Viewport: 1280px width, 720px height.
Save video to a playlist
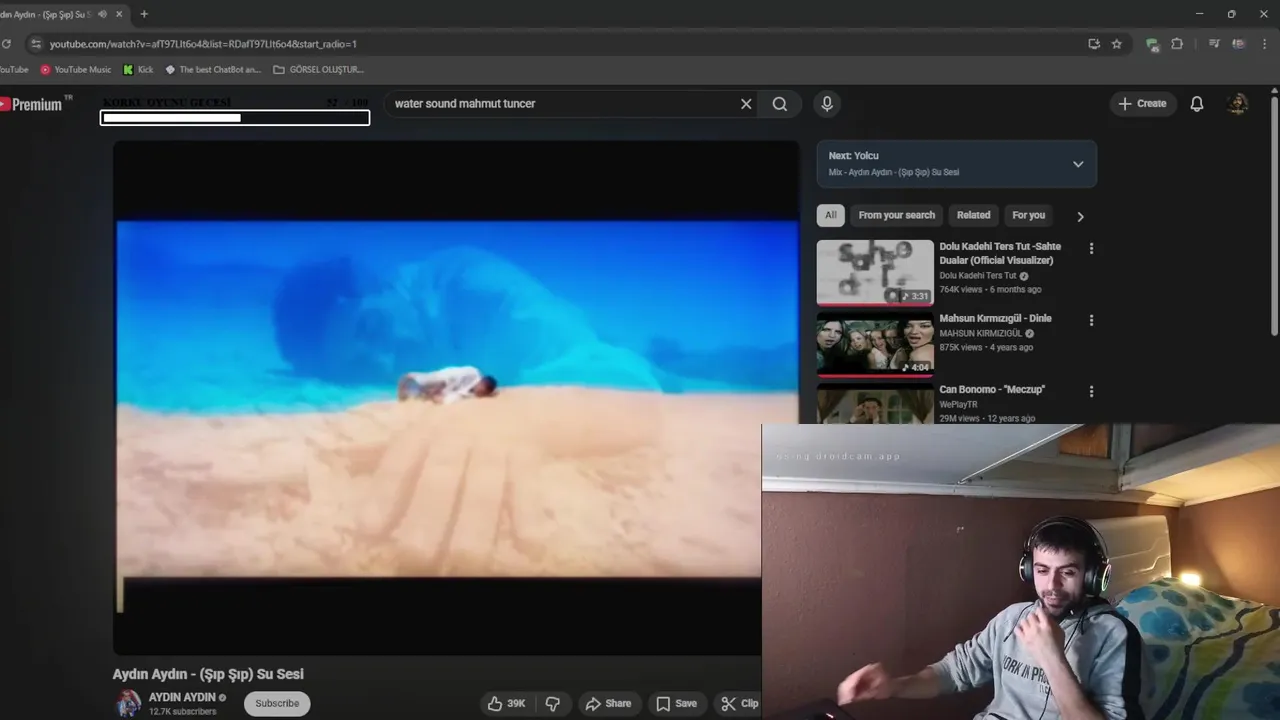(676, 703)
